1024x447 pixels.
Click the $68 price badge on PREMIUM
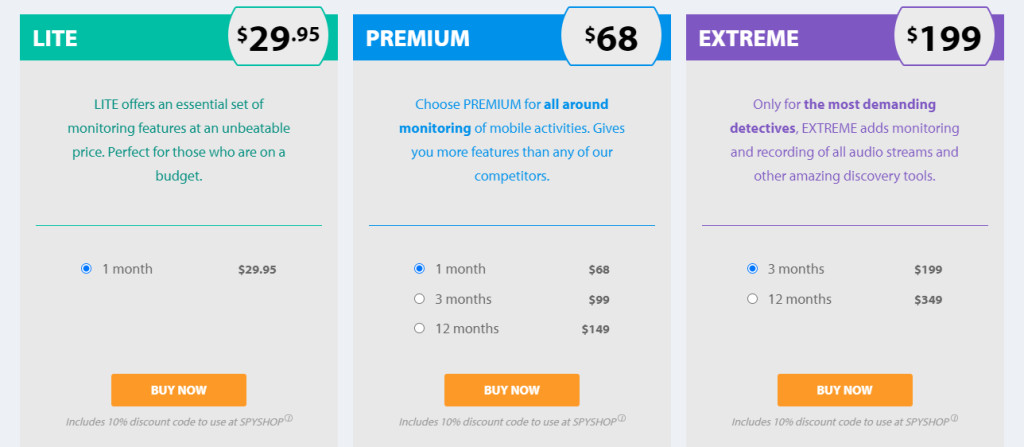pos(611,37)
